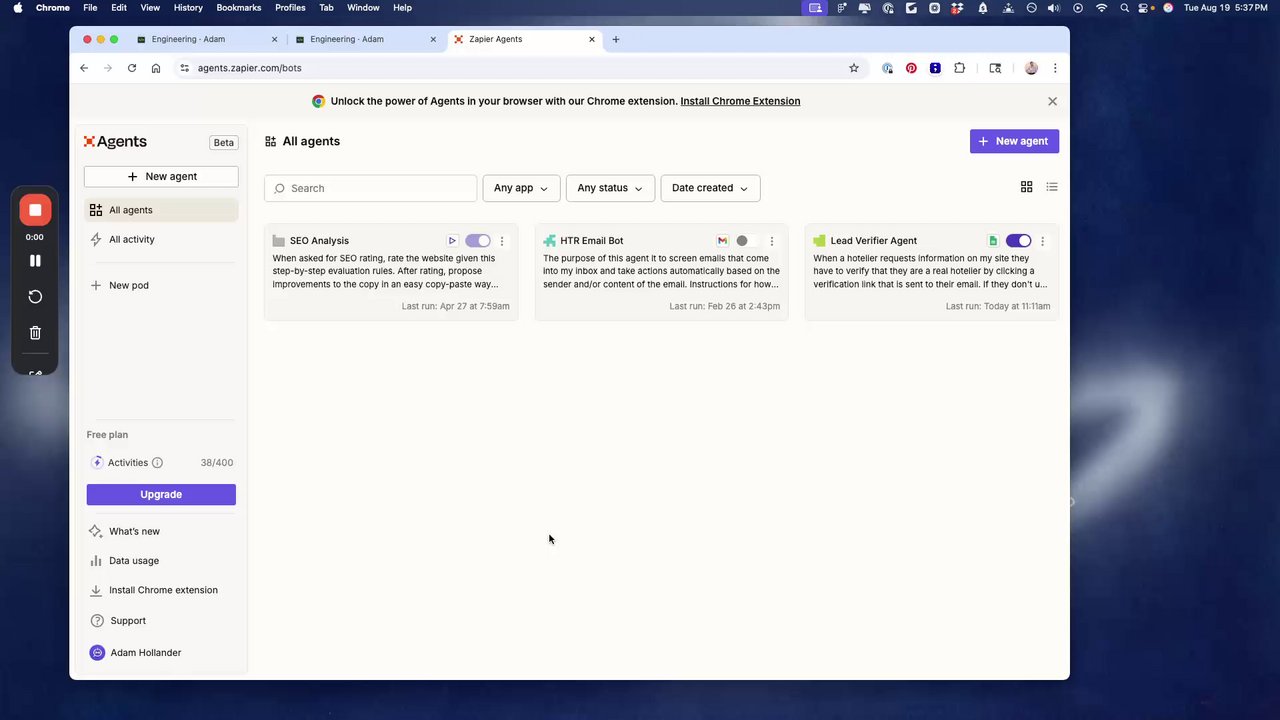Screen dimensions: 1280x720
Task: Open the Any status filter dropdown
Action: 610,188
